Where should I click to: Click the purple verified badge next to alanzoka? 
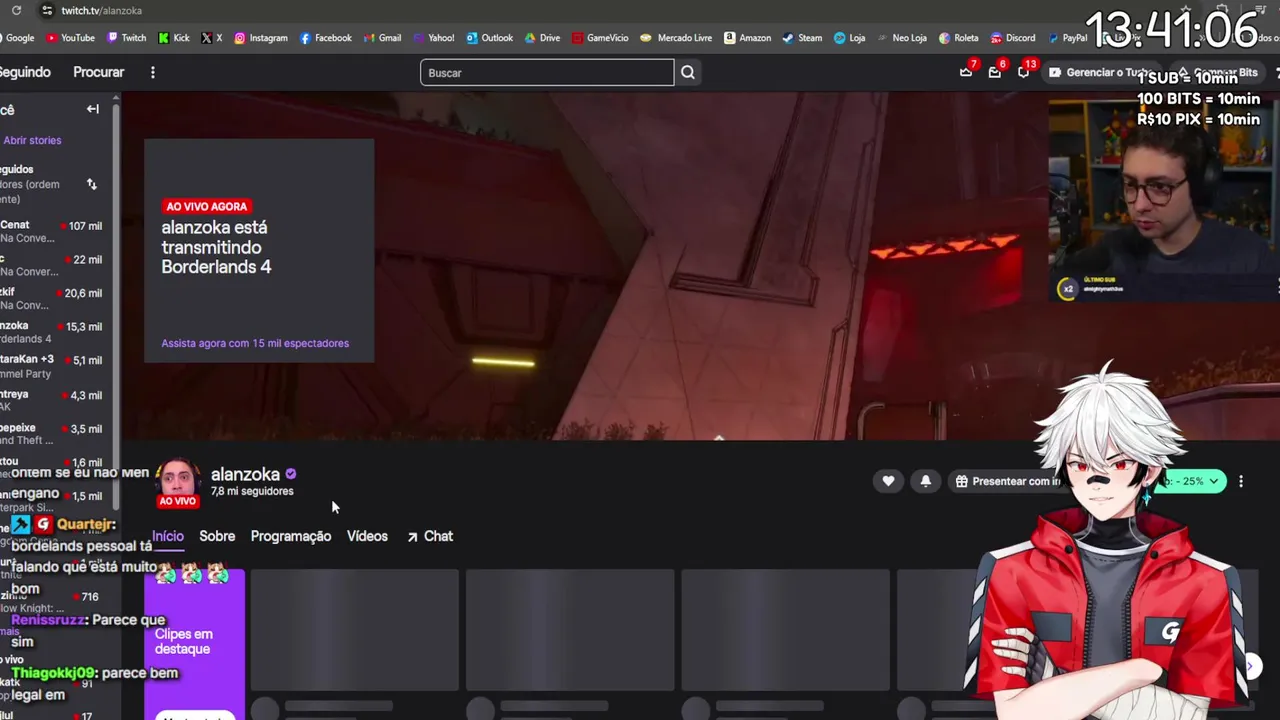coord(291,474)
